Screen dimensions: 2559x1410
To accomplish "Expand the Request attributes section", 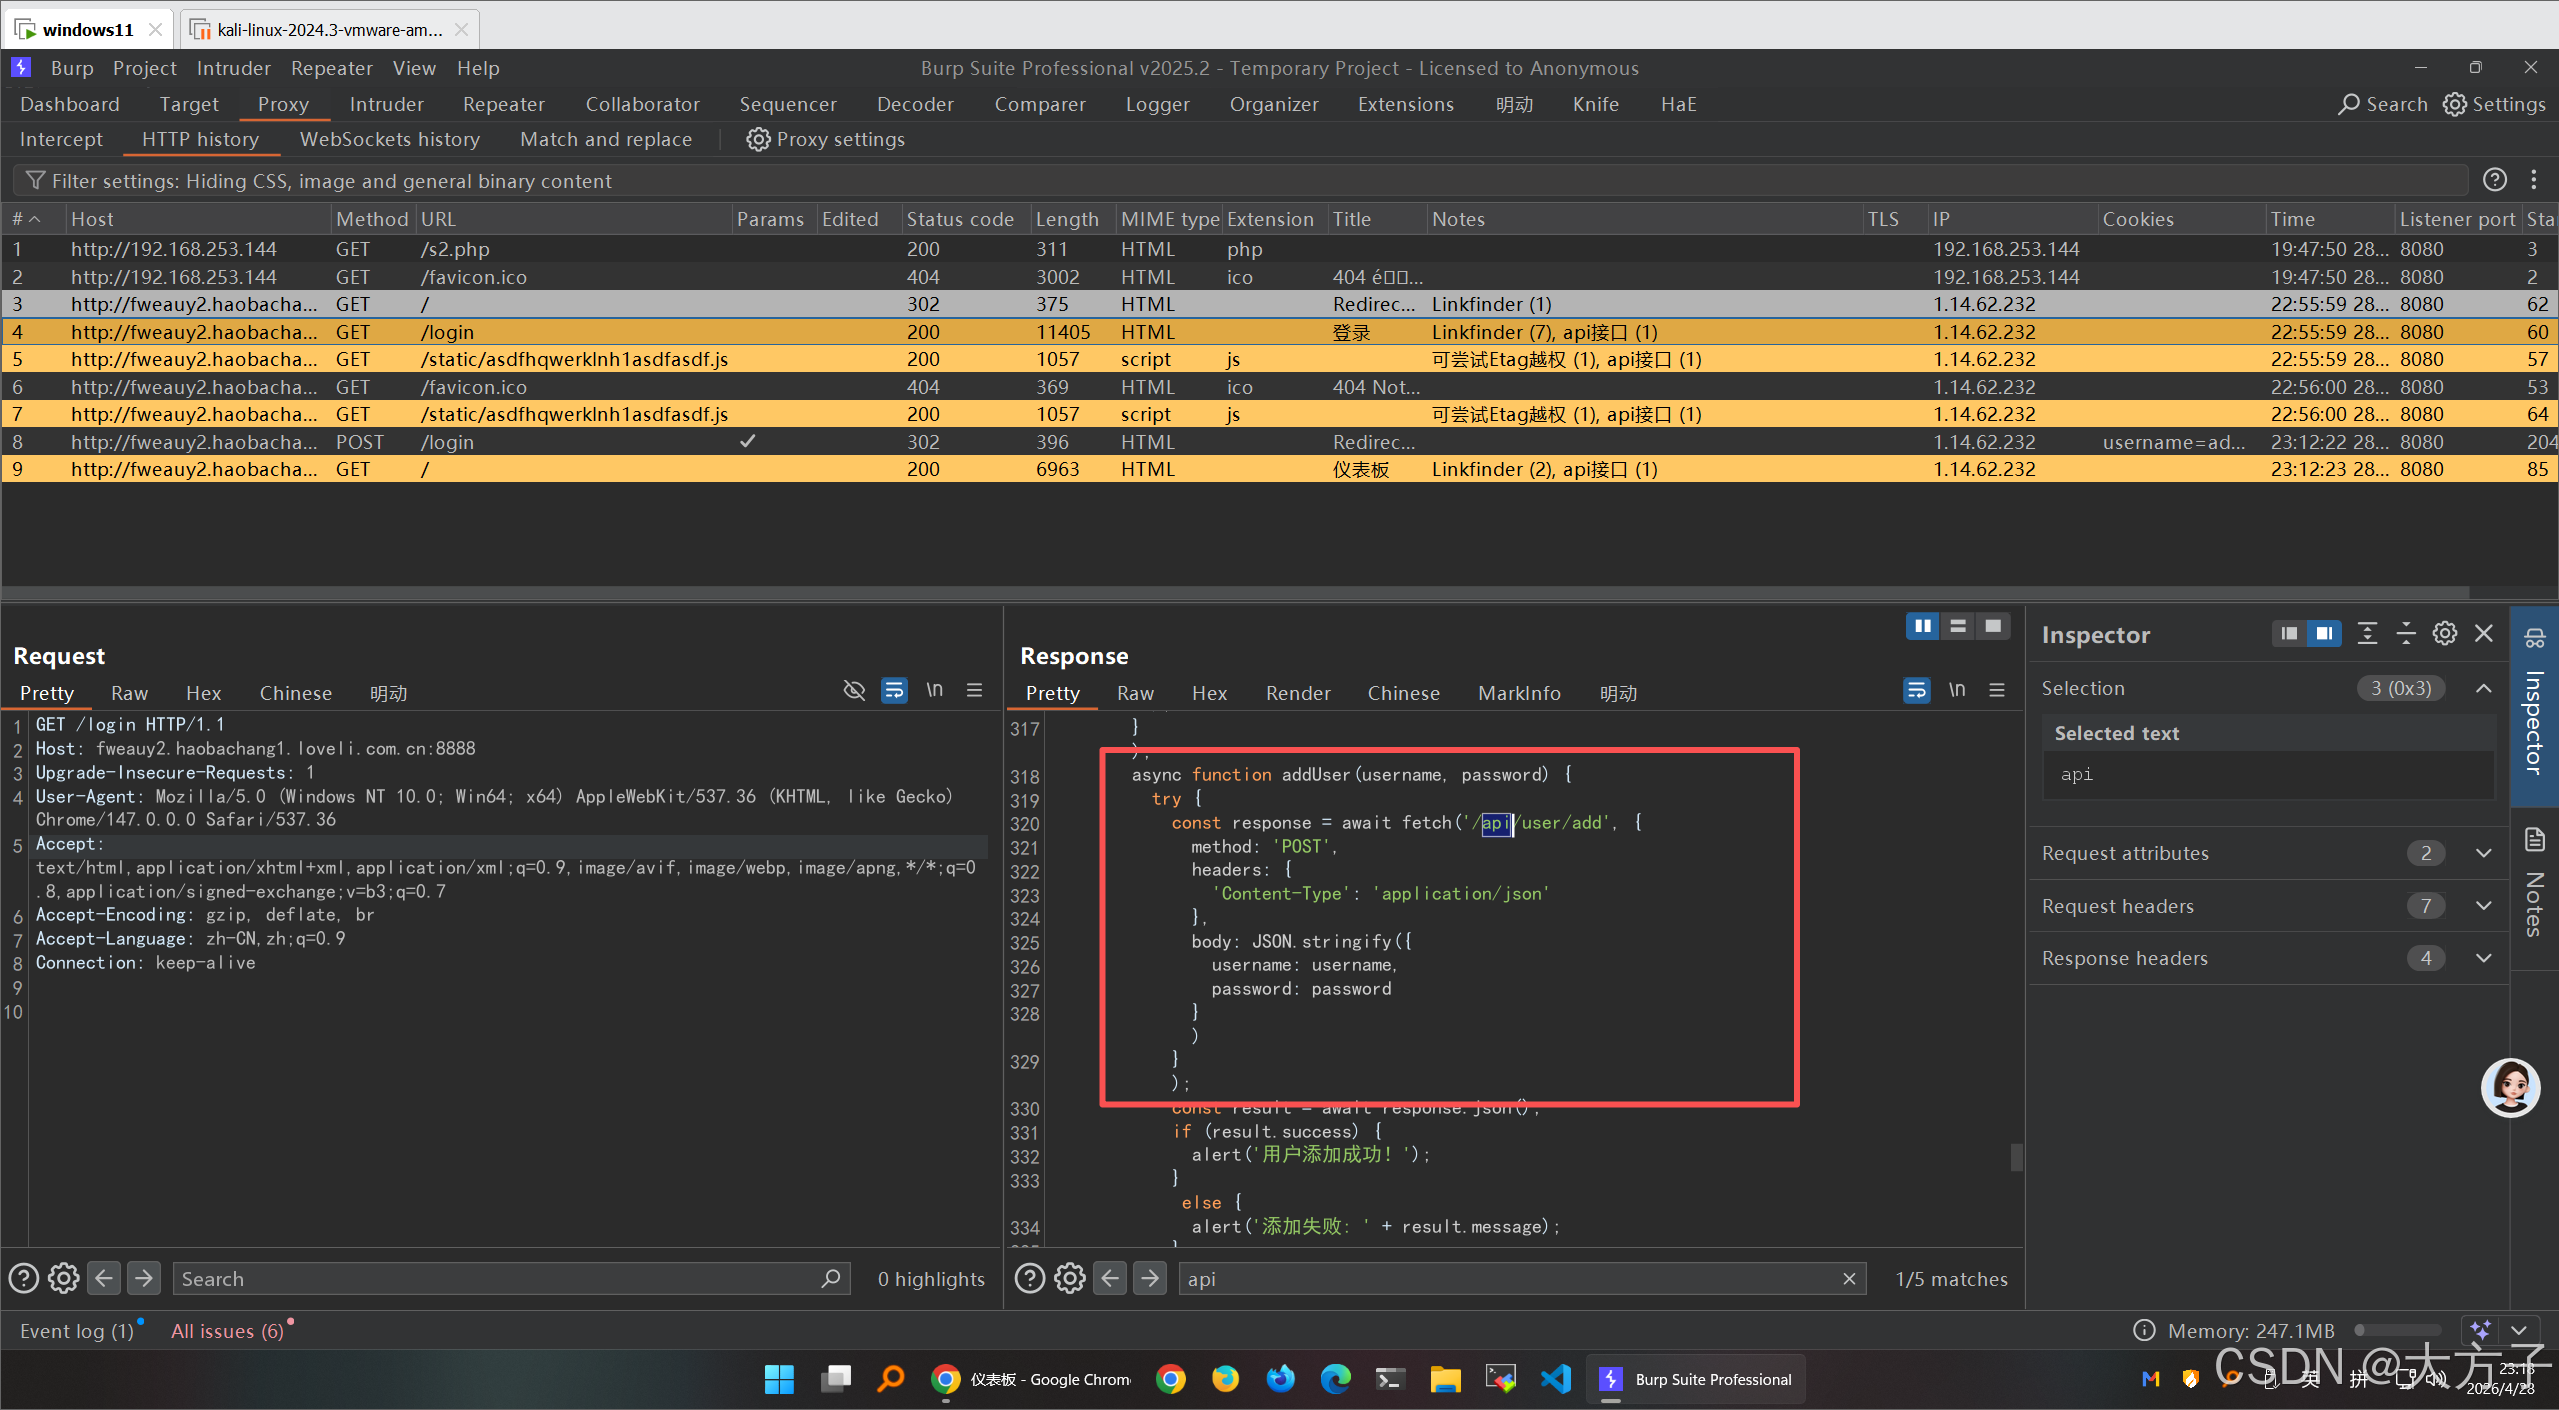I will (2483, 853).
